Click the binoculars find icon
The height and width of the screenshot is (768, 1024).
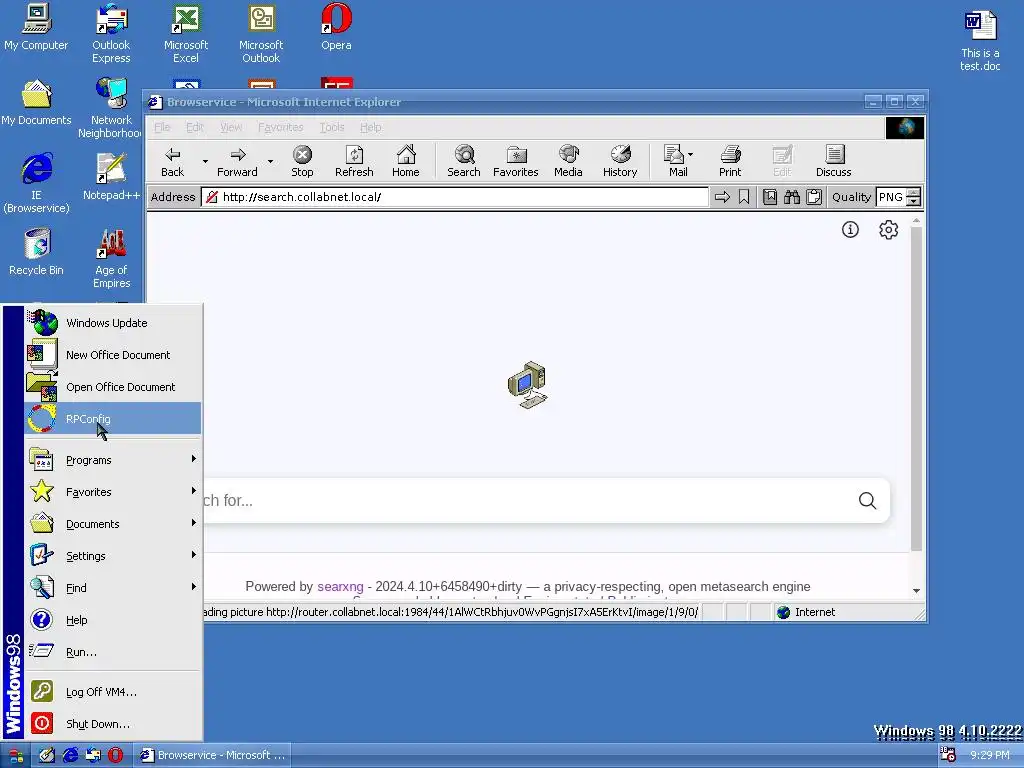point(792,197)
